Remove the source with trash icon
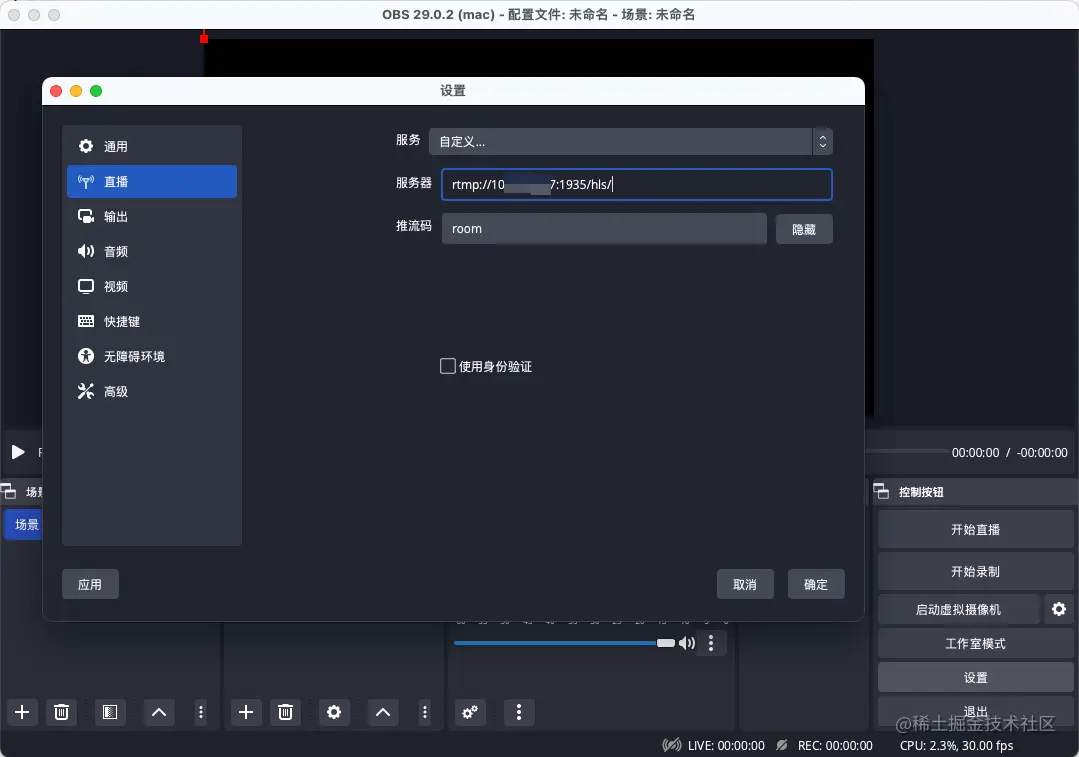This screenshot has height=757, width=1079. pyautogui.click(x=286, y=712)
